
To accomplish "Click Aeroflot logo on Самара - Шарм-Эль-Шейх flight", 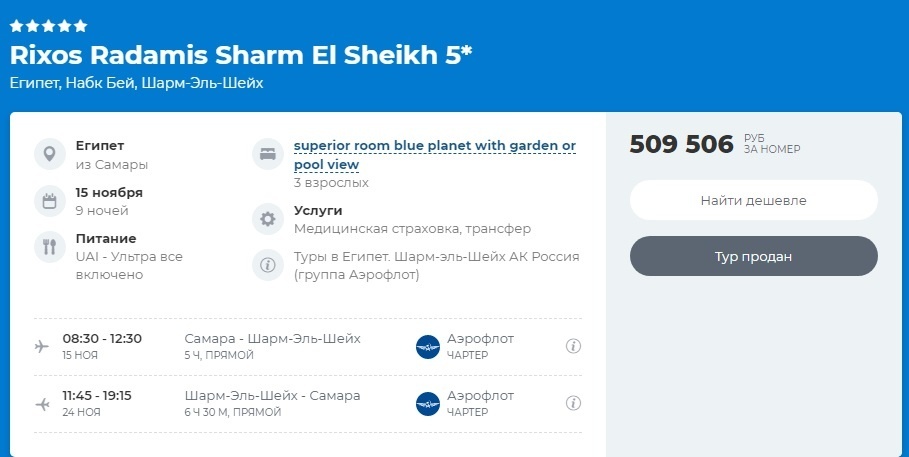I will point(428,346).
